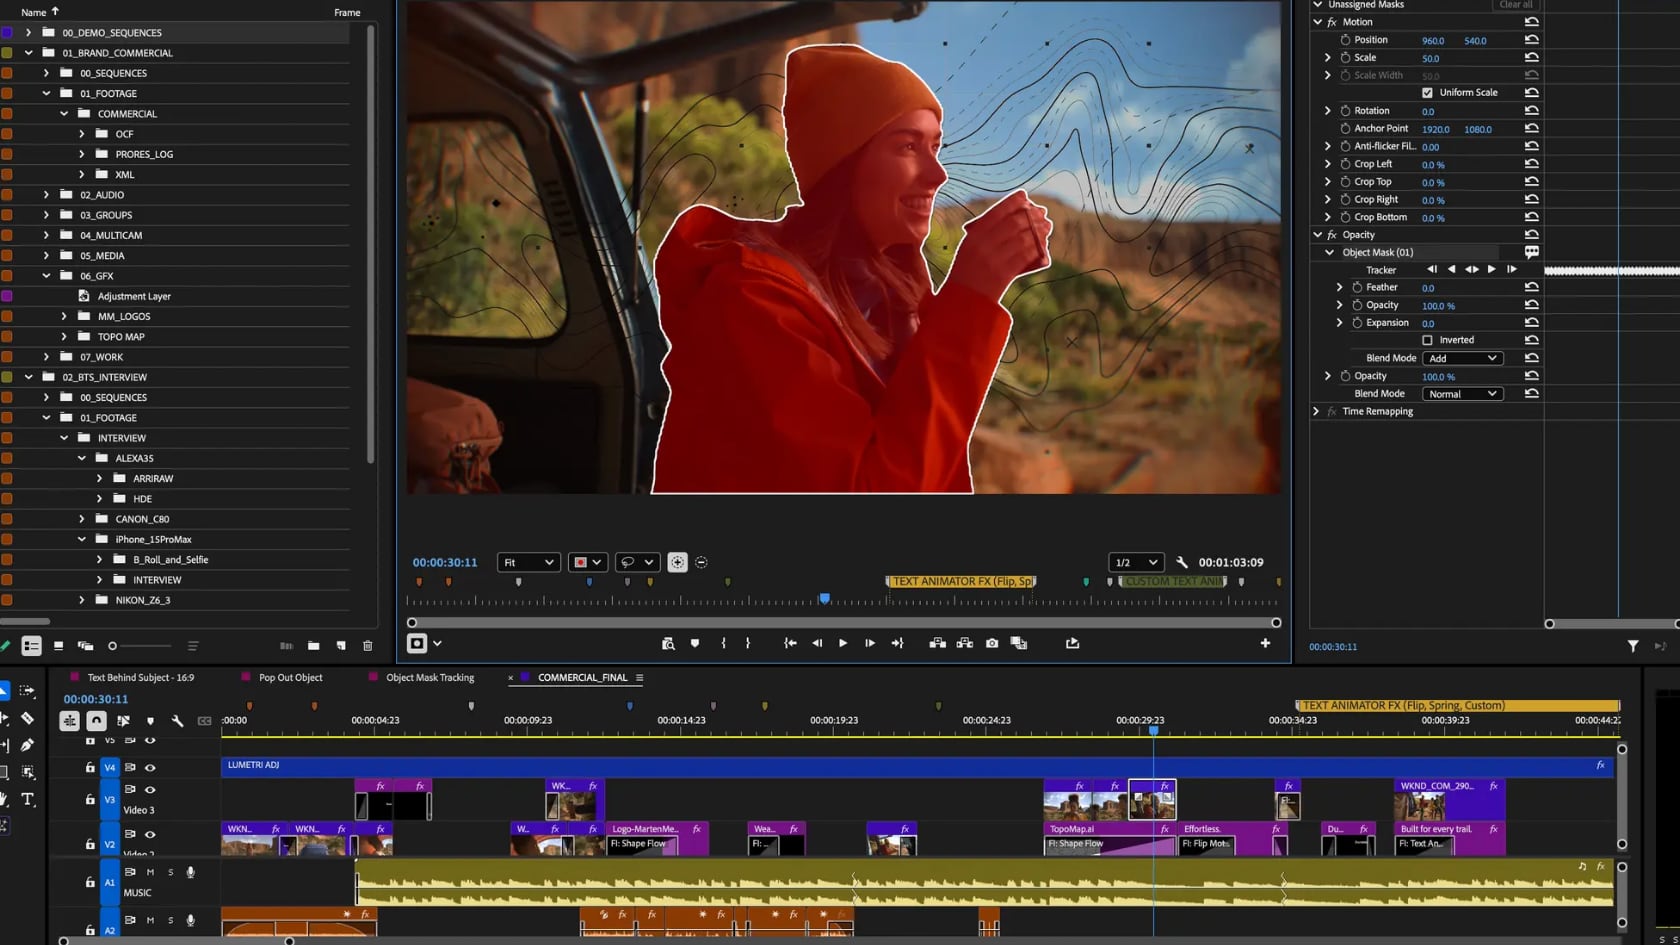Click the closed captions CC icon in the timeline
The image size is (1680, 945).
pyautogui.click(x=204, y=722)
